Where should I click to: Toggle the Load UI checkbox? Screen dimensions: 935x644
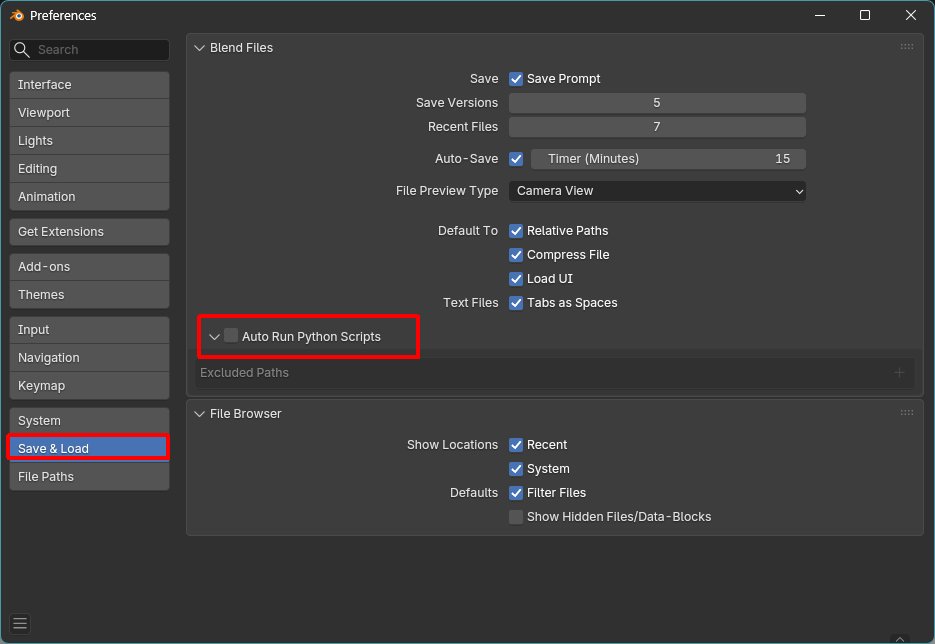516,278
